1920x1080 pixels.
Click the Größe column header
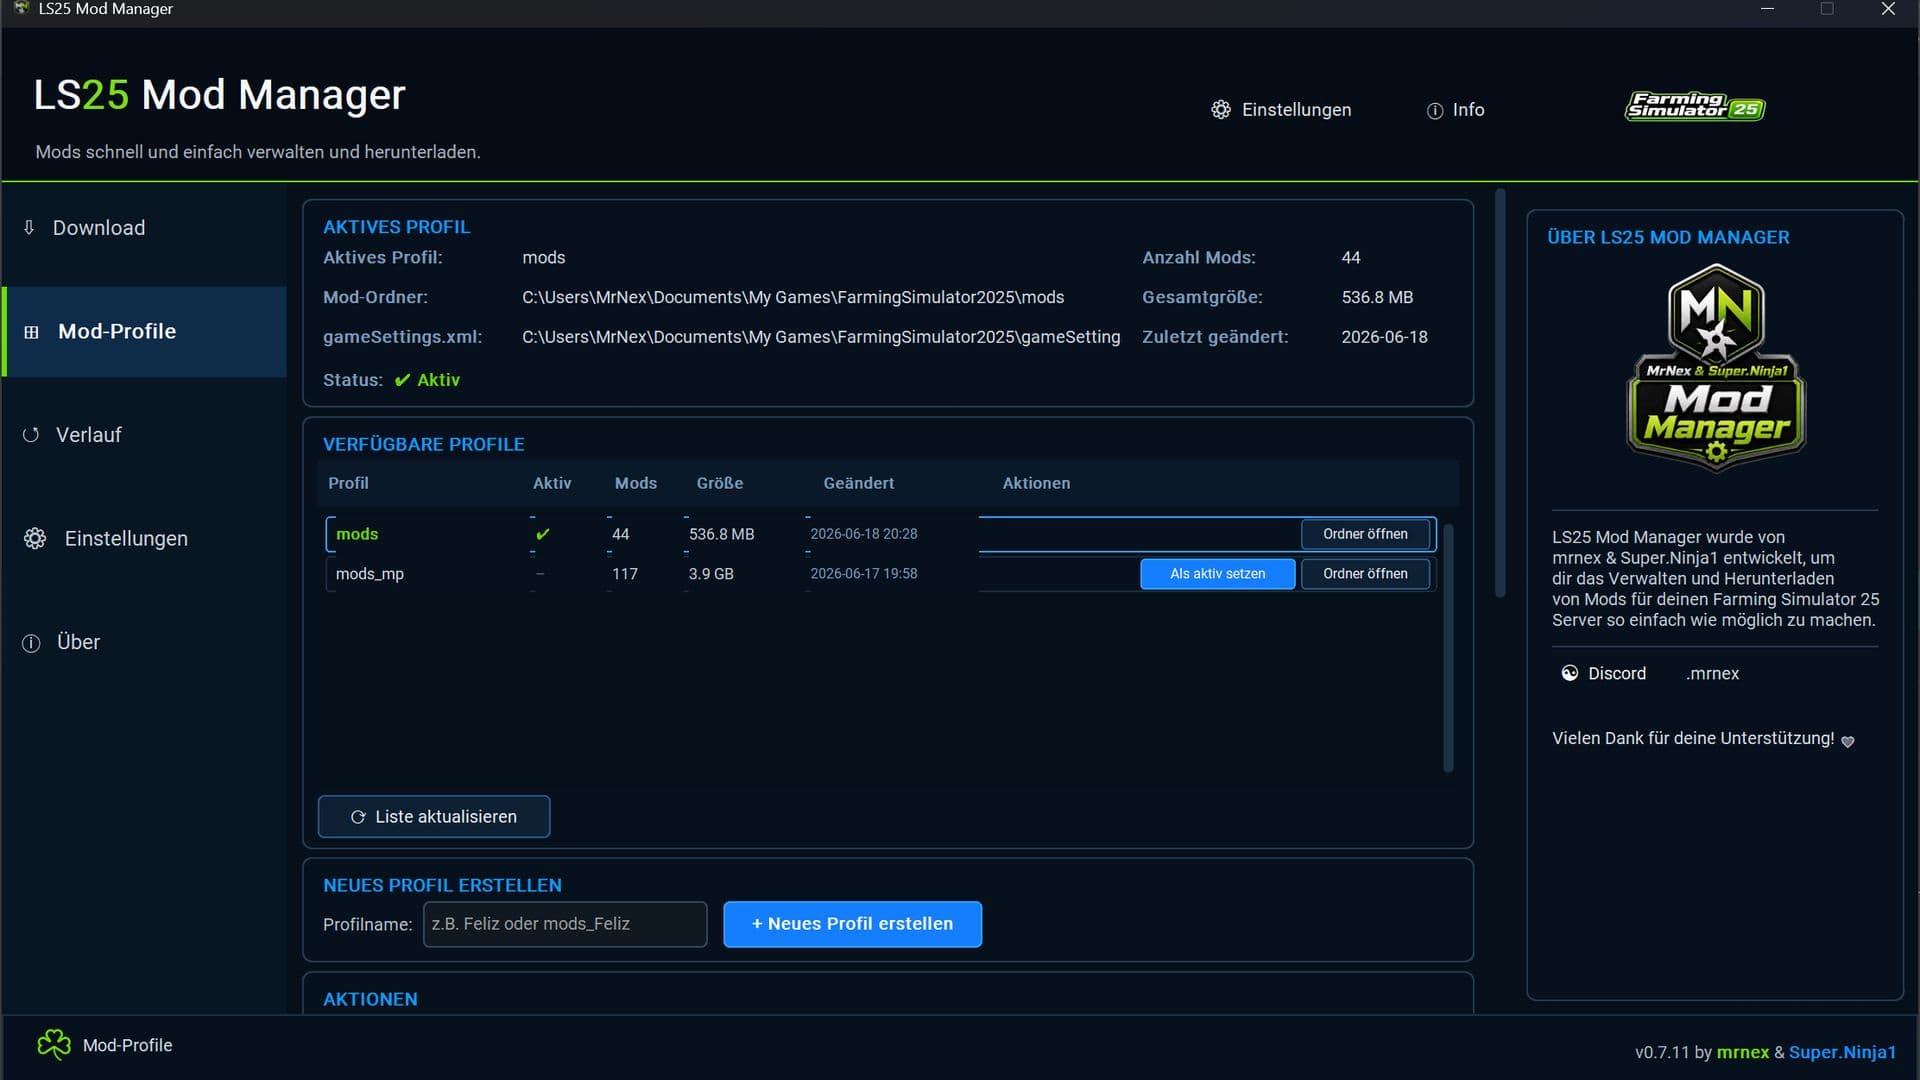pyautogui.click(x=720, y=483)
